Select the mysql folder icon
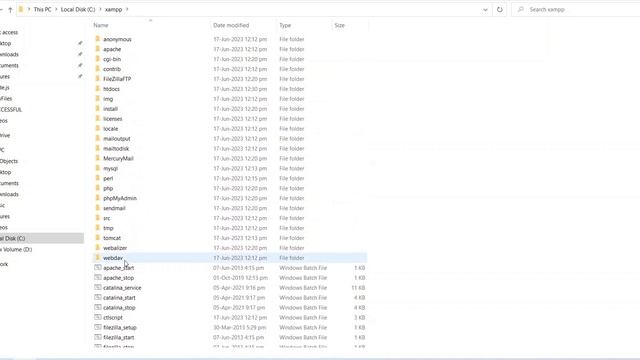The image size is (640, 360). 98,168
